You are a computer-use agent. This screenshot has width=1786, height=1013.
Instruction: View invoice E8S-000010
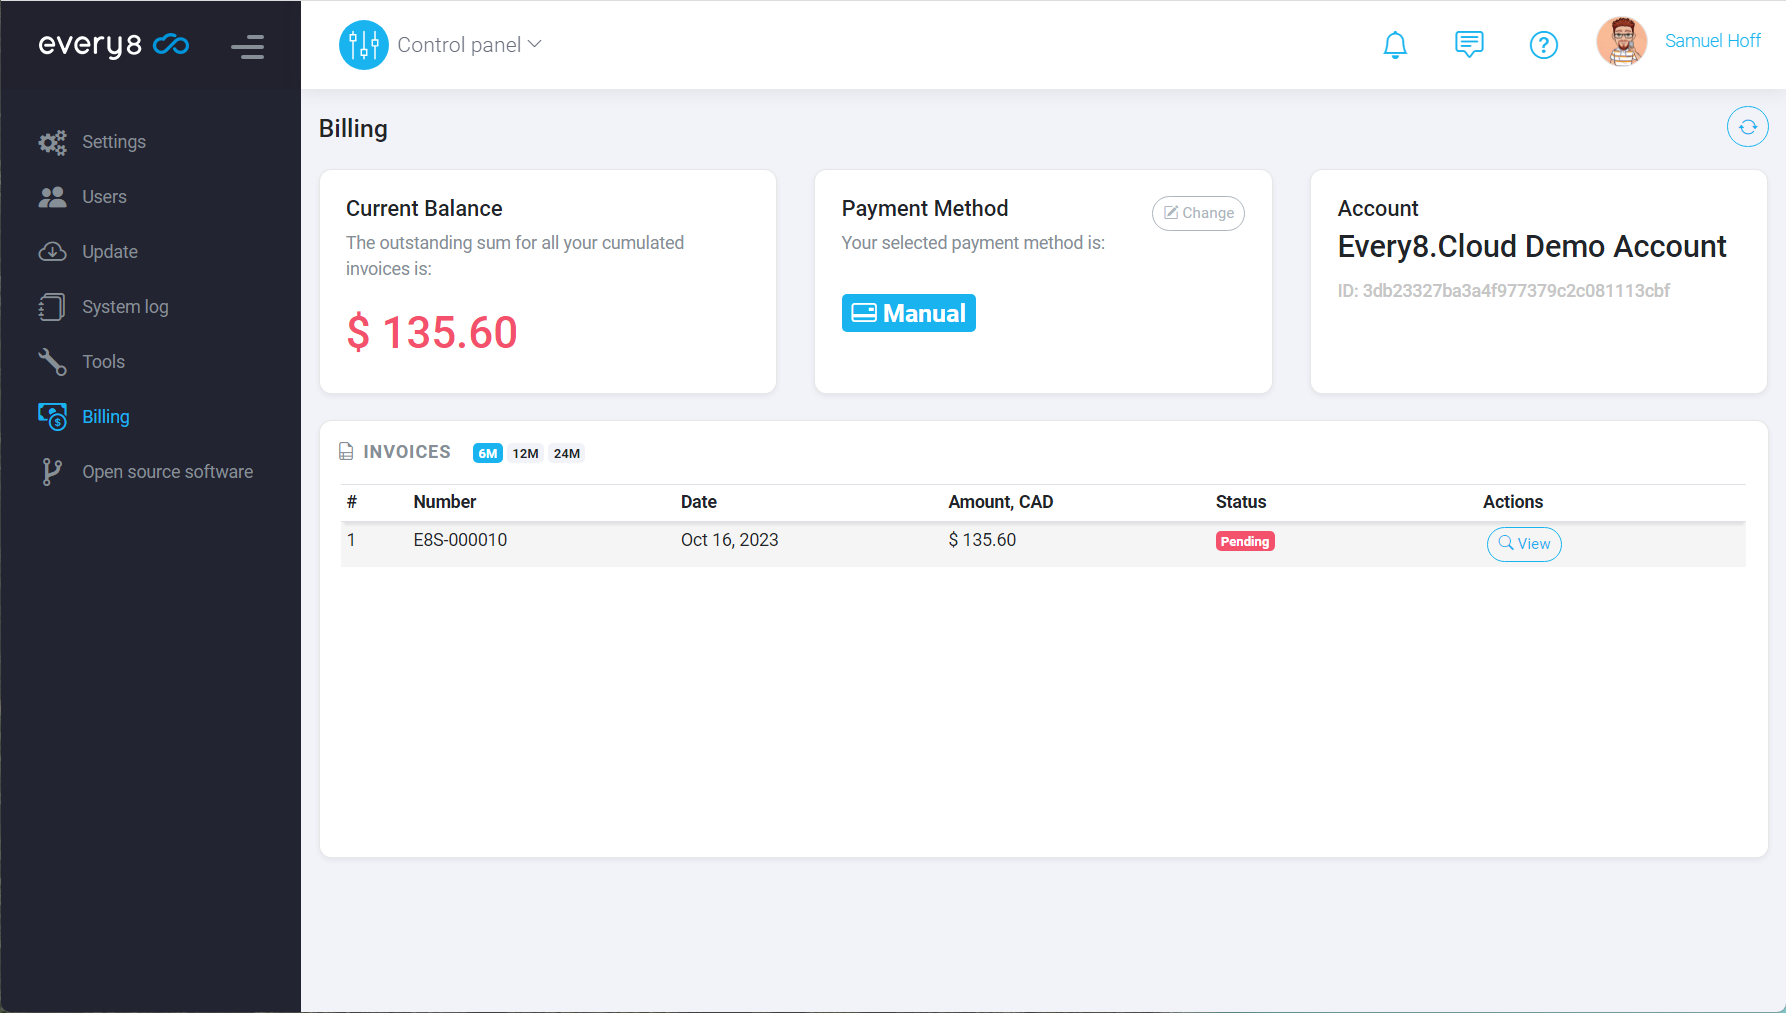[x=1523, y=544]
